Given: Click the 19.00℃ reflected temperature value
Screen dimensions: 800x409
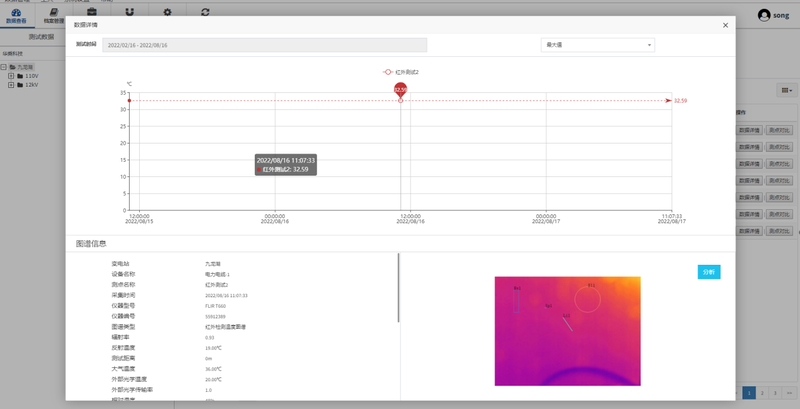Looking at the screenshot, I should pos(213,348).
